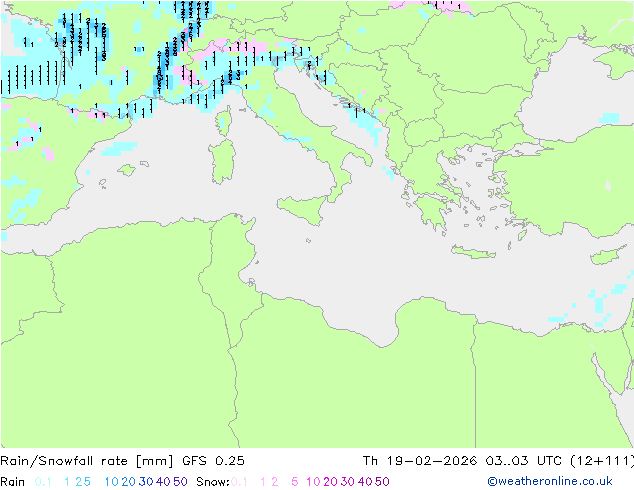Click the rain legend value 50
Viewport: 634px width, 490px height.
pos(180,482)
